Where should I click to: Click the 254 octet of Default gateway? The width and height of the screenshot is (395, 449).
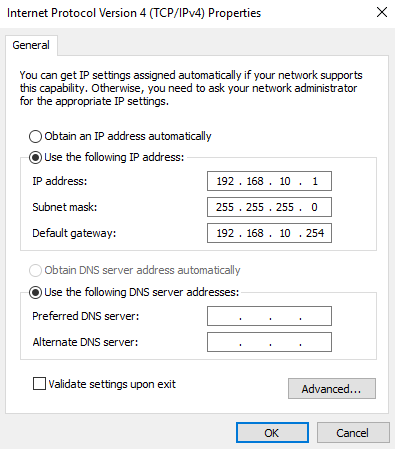point(315,233)
